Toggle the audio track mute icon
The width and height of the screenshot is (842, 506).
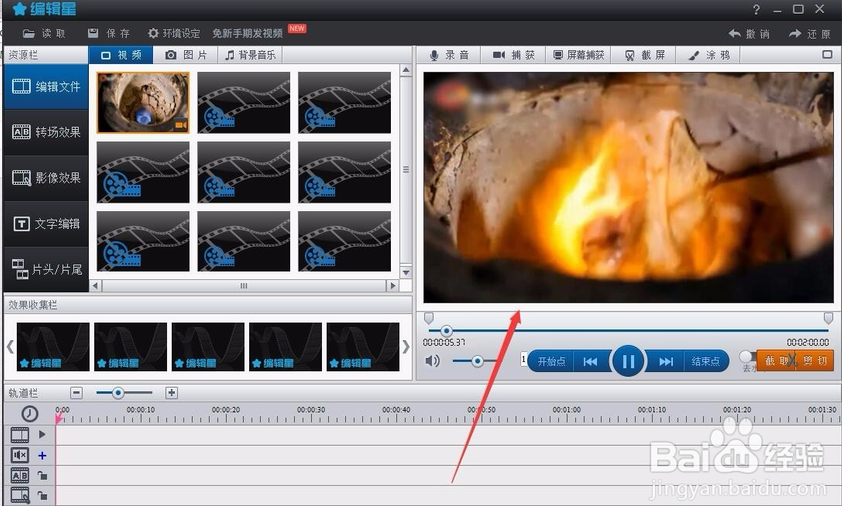20,456
